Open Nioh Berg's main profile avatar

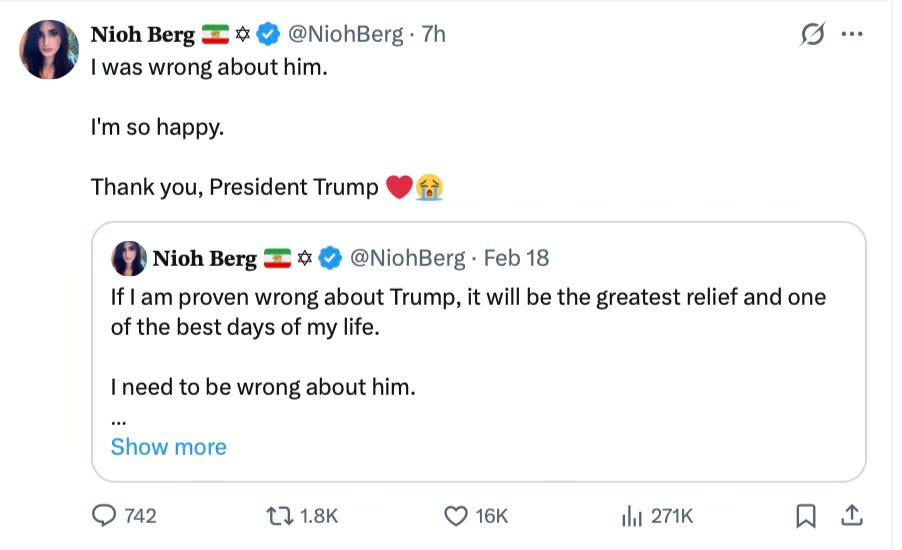(x=49, y=50)
